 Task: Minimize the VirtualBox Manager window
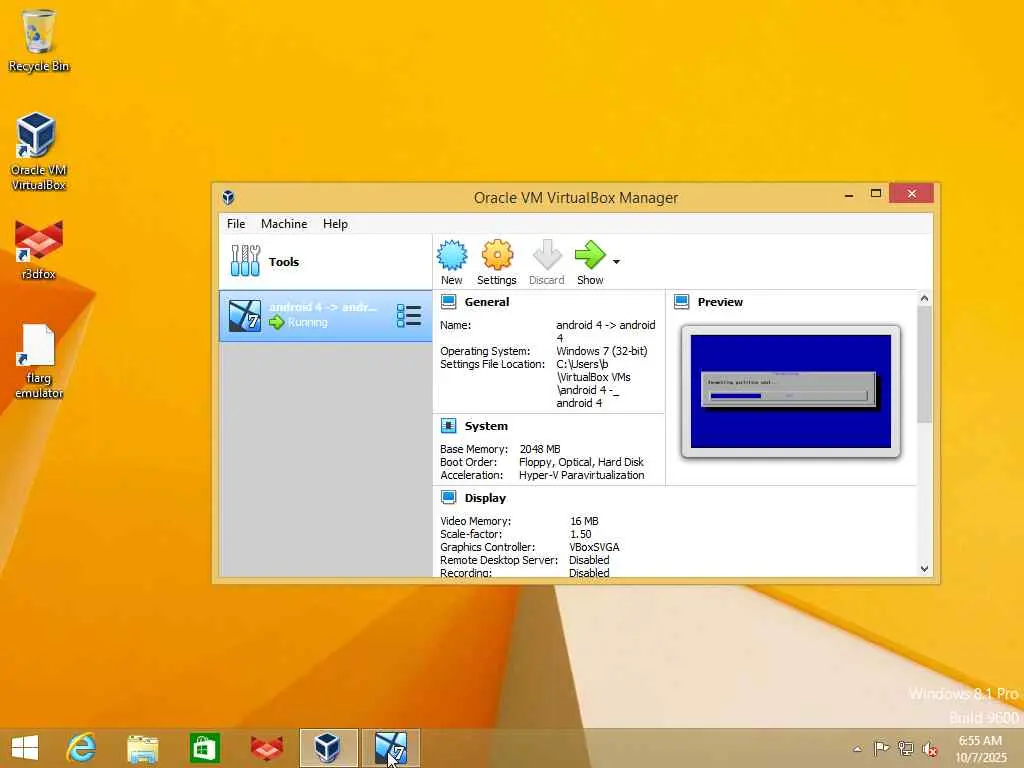tap(849, 194)
